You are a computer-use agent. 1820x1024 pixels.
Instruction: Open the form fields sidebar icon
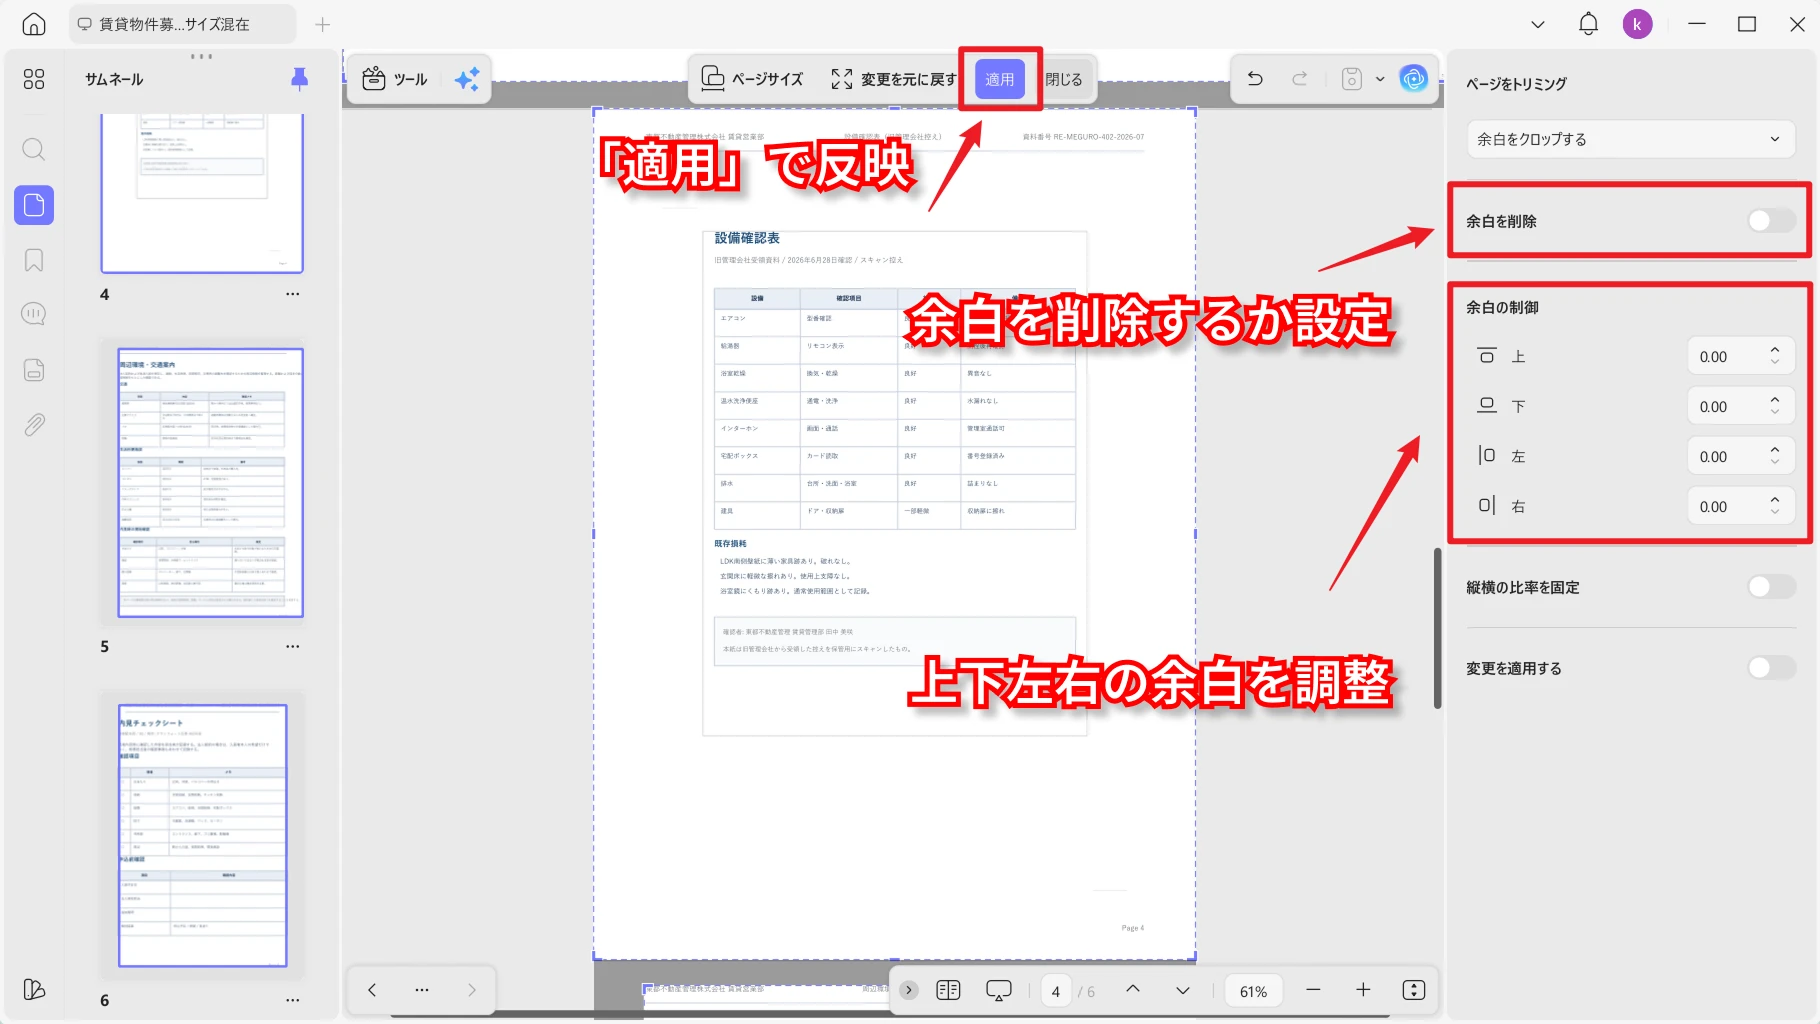34,370
